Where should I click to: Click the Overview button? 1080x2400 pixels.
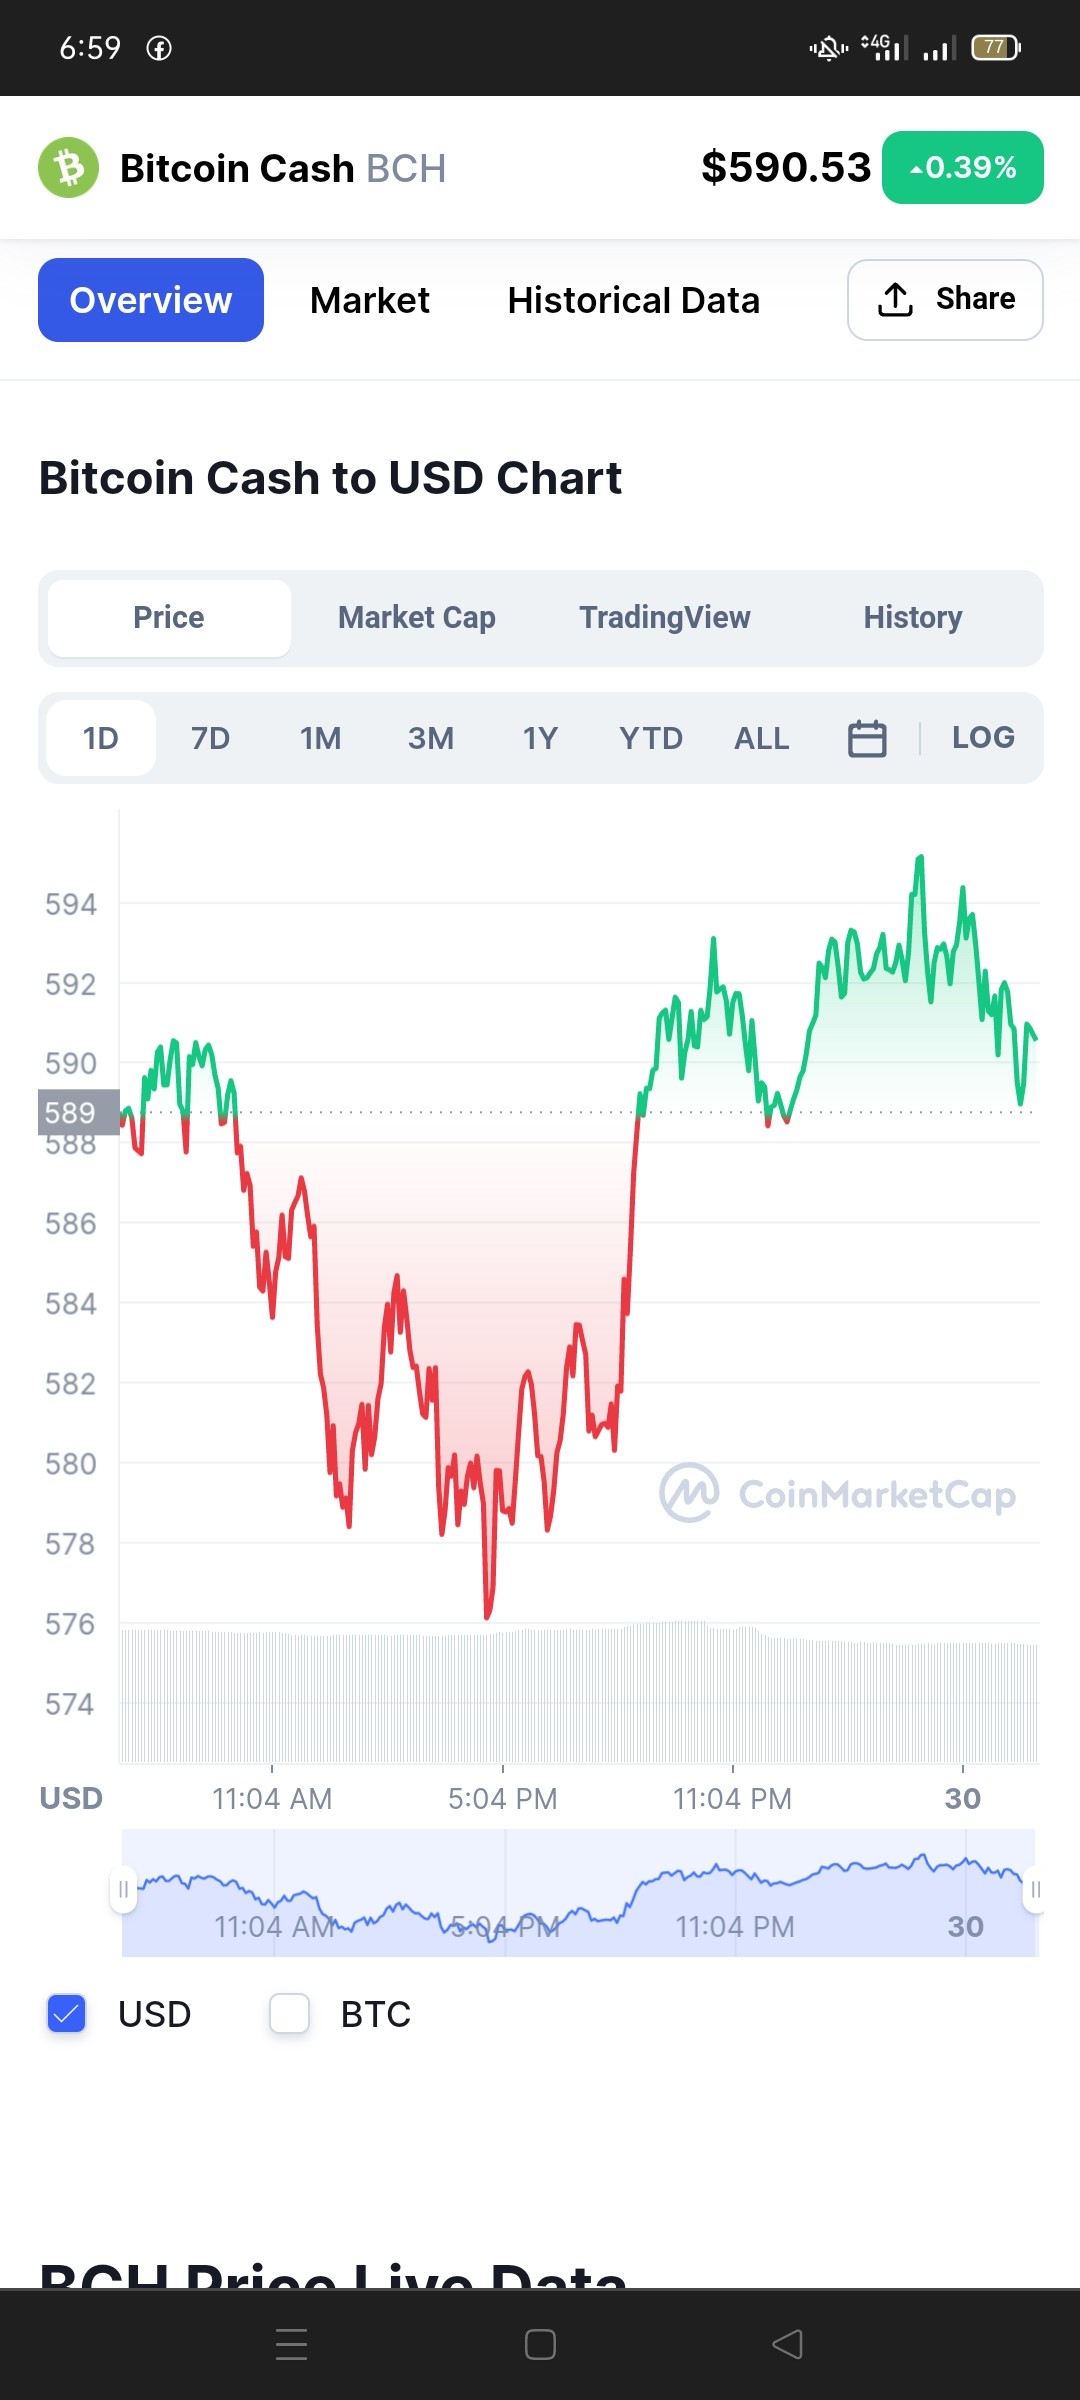click(151, 300)
